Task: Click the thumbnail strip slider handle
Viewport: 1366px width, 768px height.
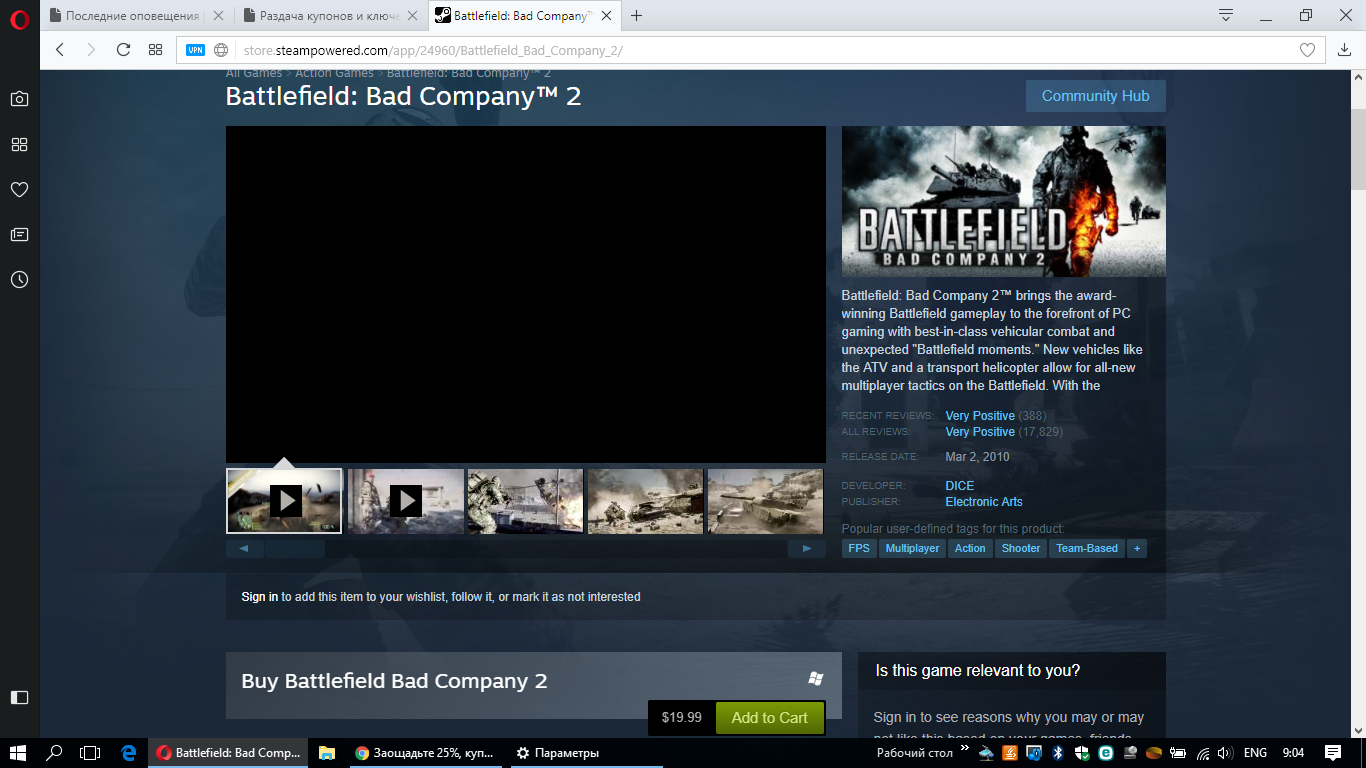Action: (295, 549)
